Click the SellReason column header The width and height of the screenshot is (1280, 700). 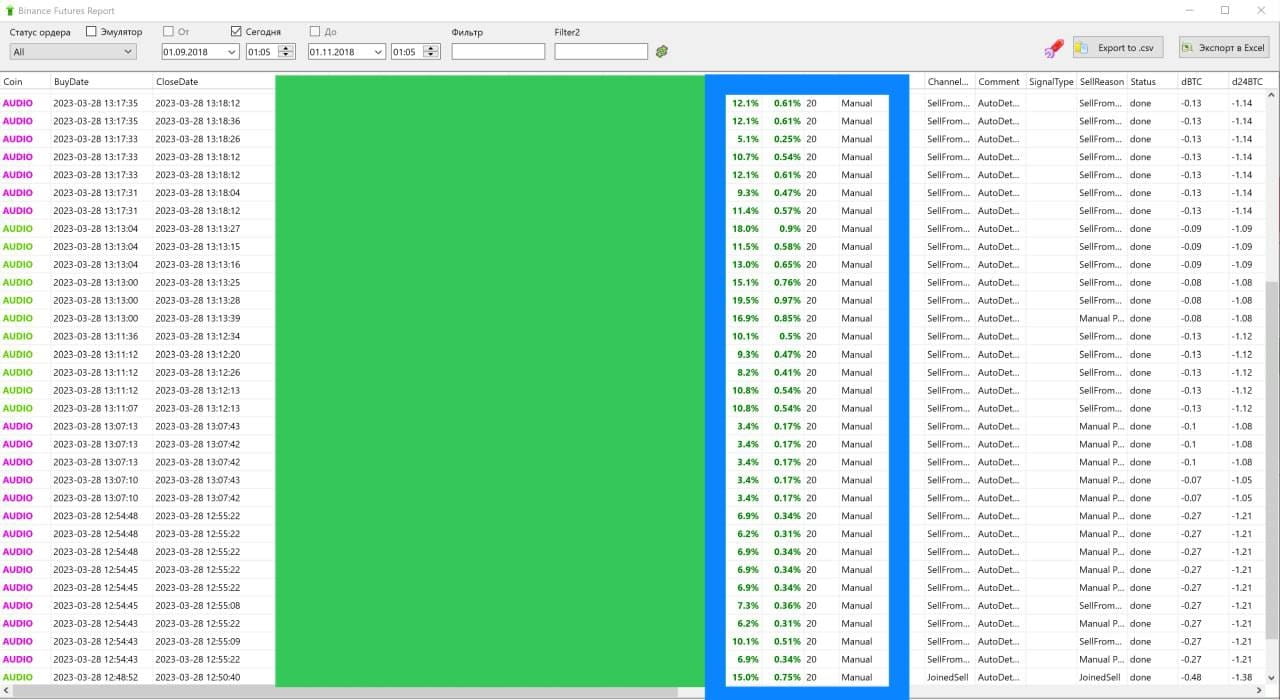click(x=1102, y=82)
